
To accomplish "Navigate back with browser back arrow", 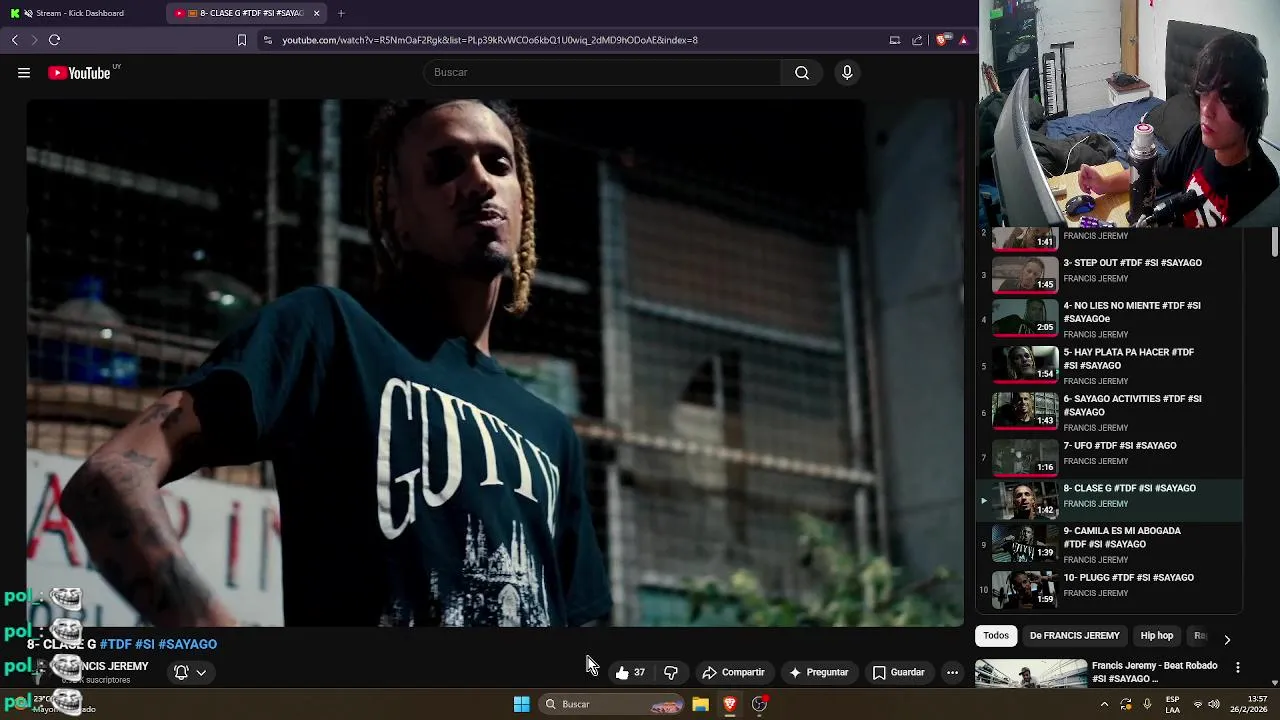I will coord(15,40).
